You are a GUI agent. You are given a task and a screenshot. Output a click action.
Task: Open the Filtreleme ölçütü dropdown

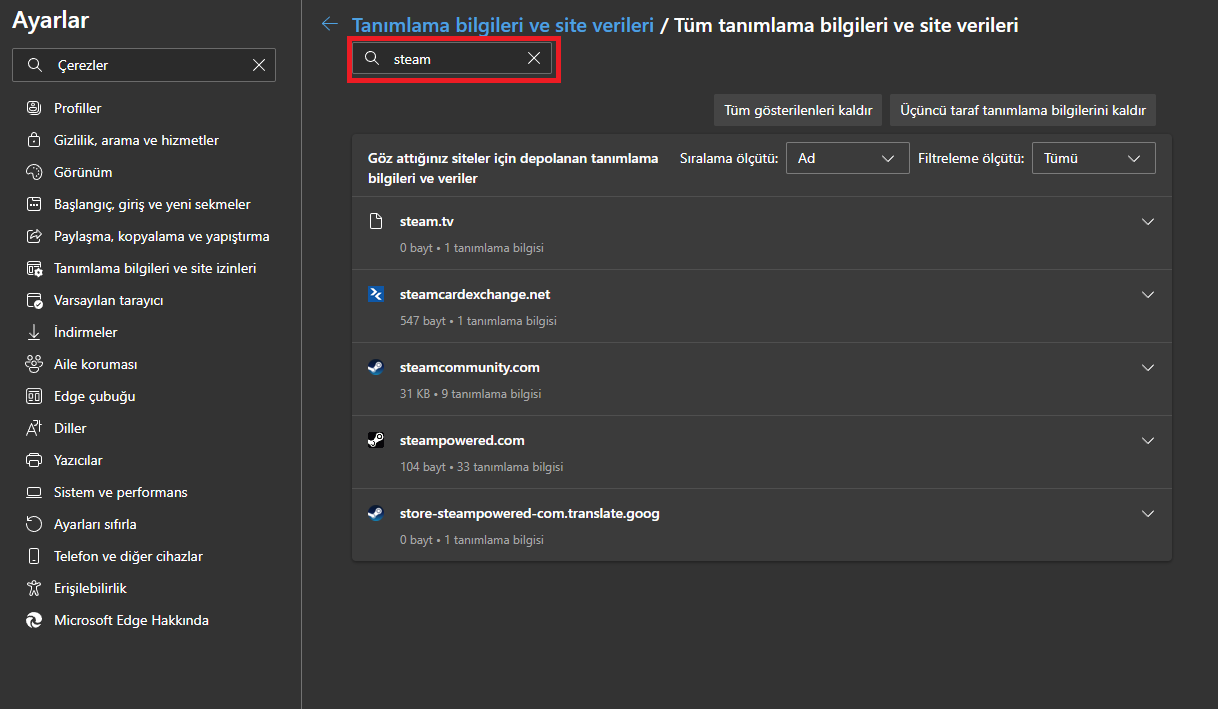tap(1093, 158)
